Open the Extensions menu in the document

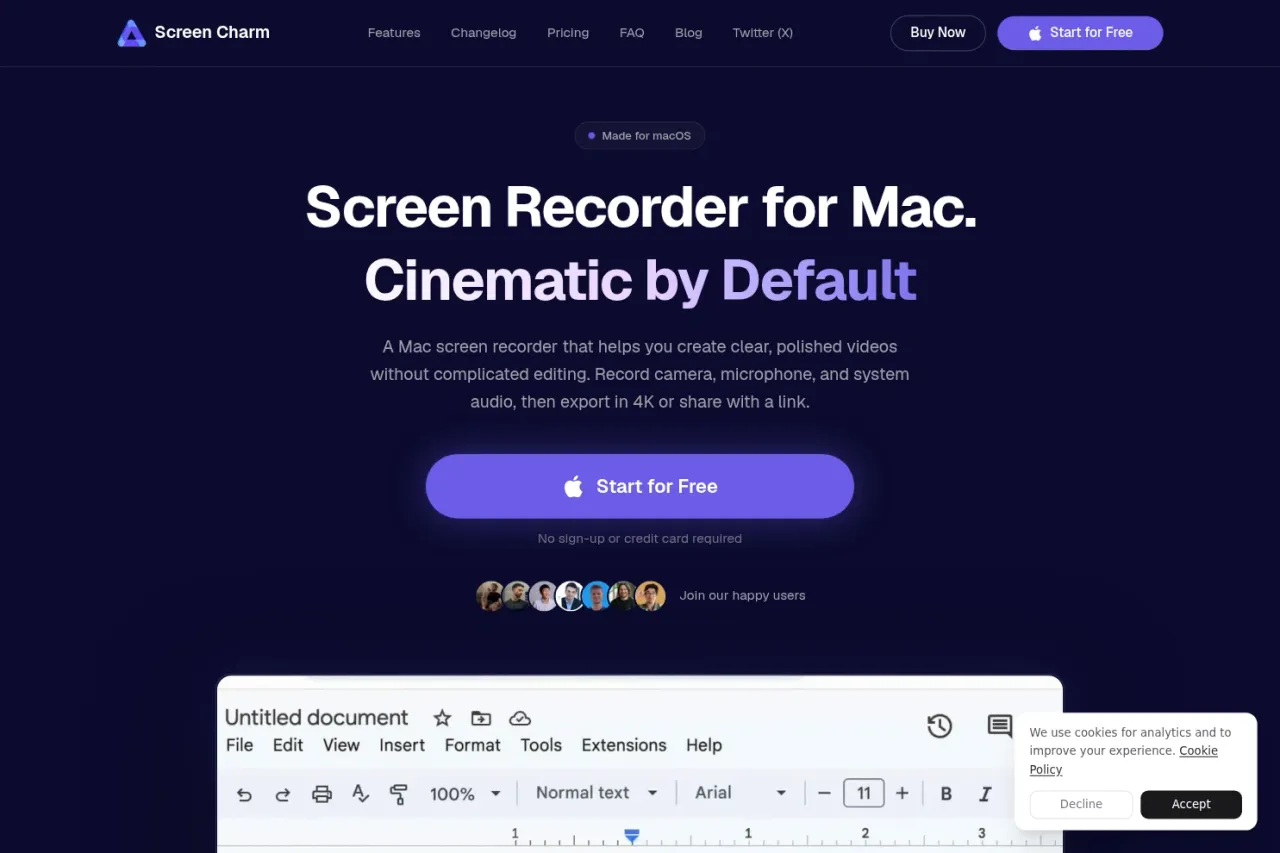click(x=624, y=745)
